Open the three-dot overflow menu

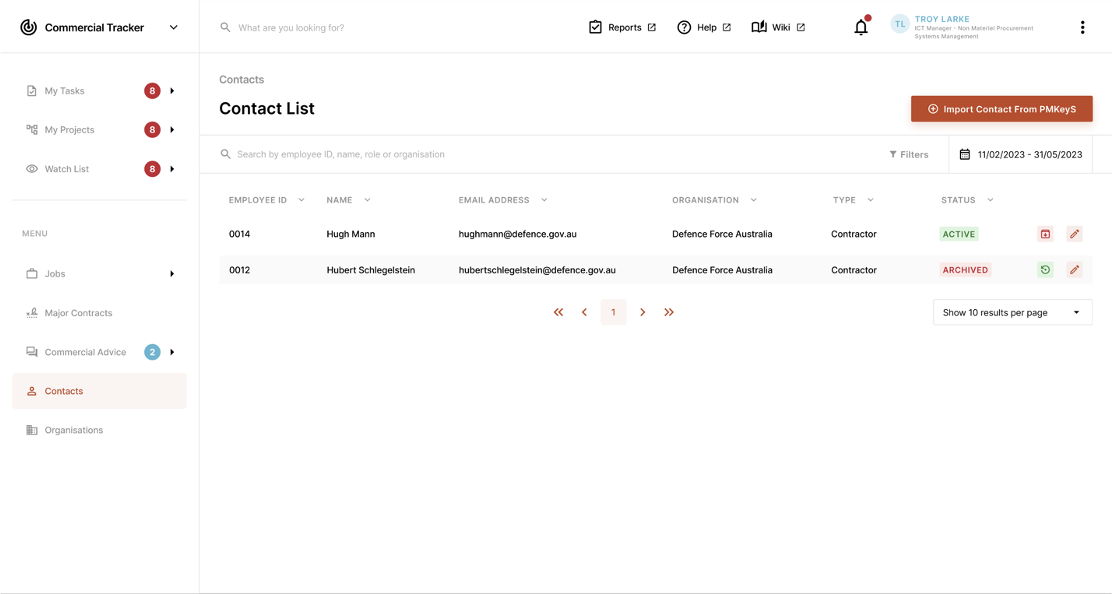coord(1083,27)
